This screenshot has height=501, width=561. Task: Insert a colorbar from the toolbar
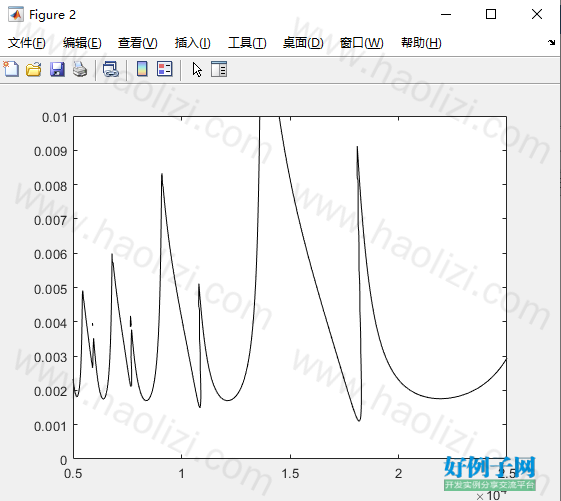142,69
